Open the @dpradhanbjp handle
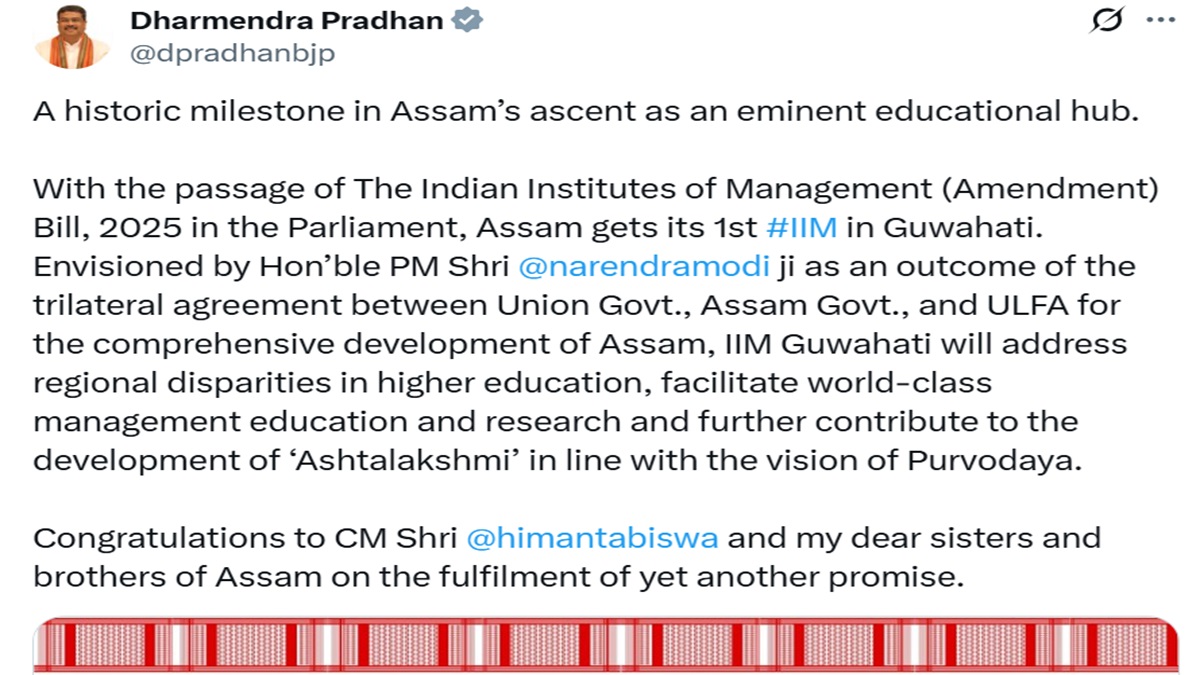The height and width of the screenshot is (675, 1200). coord(232,53)
